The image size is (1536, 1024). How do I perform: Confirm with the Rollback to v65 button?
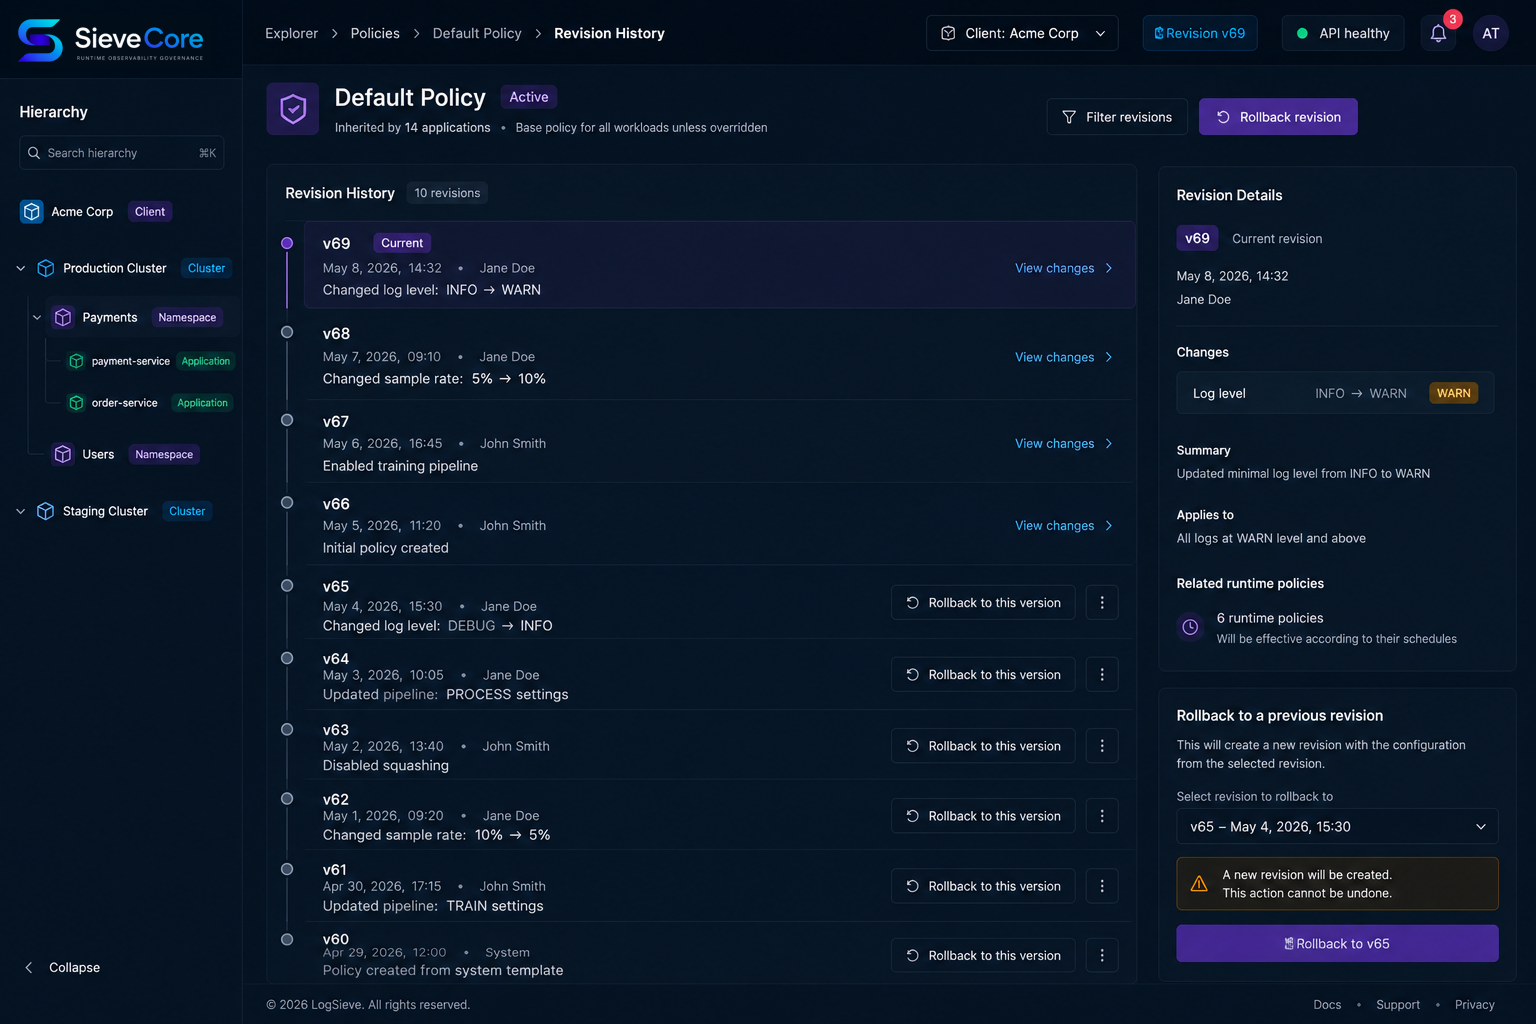tap(1337, 944)
